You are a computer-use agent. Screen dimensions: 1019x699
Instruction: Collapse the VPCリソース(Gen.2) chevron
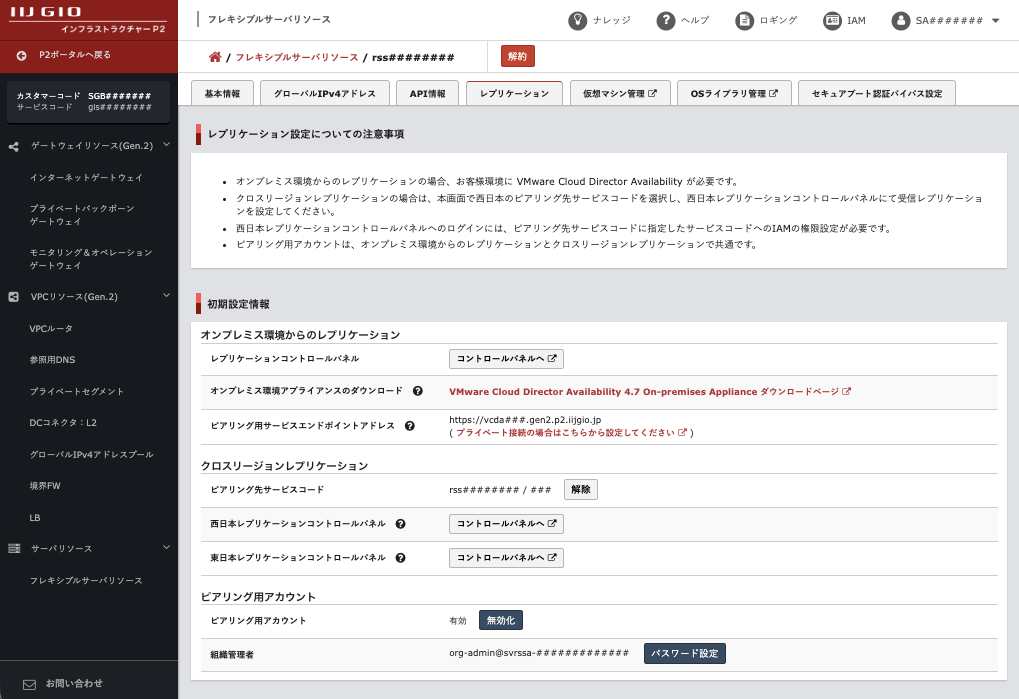166,296
